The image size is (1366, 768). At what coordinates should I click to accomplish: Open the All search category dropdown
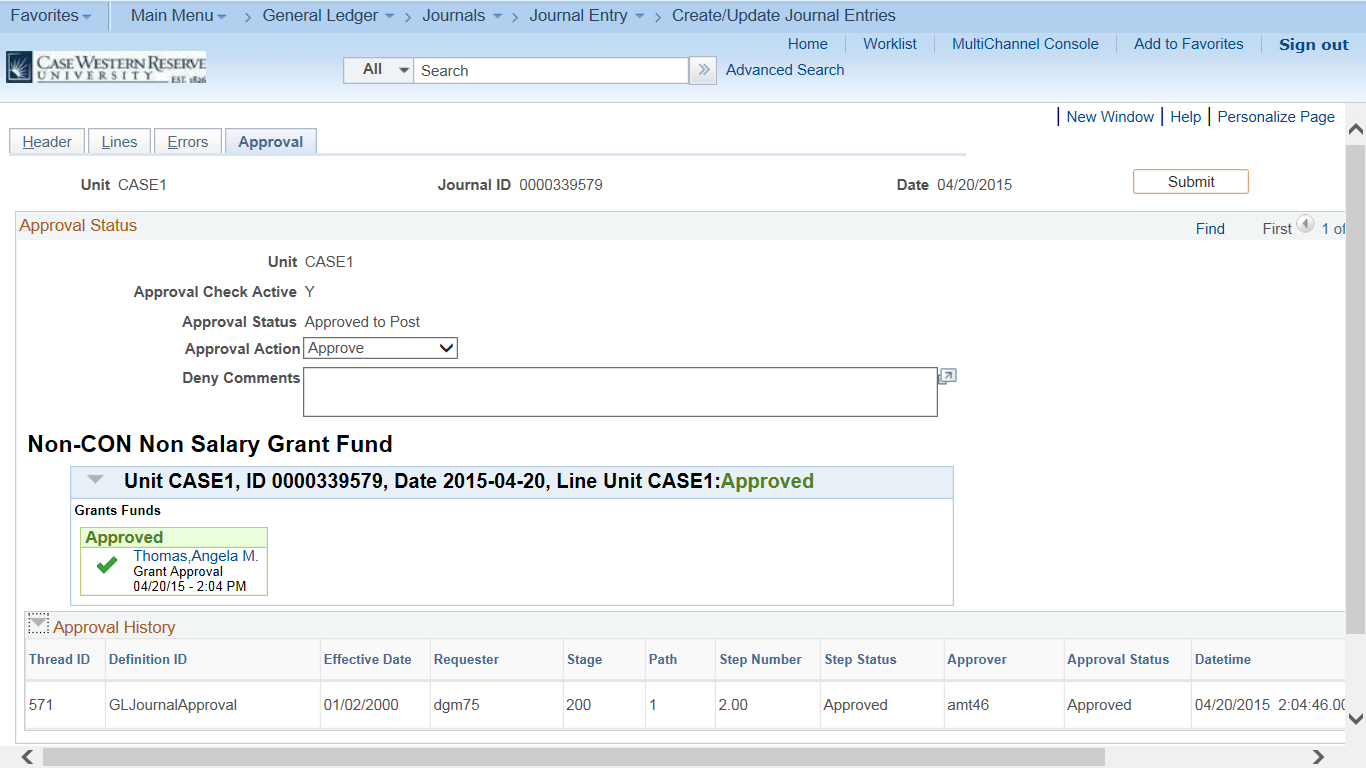(x=377, y=70)
